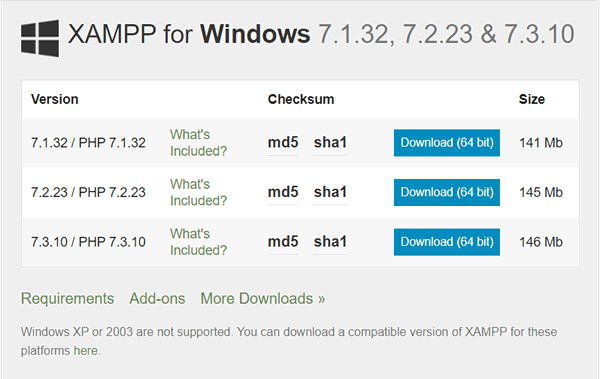Go to More Downloads page

pyautogui.click(x=263, y=299)
